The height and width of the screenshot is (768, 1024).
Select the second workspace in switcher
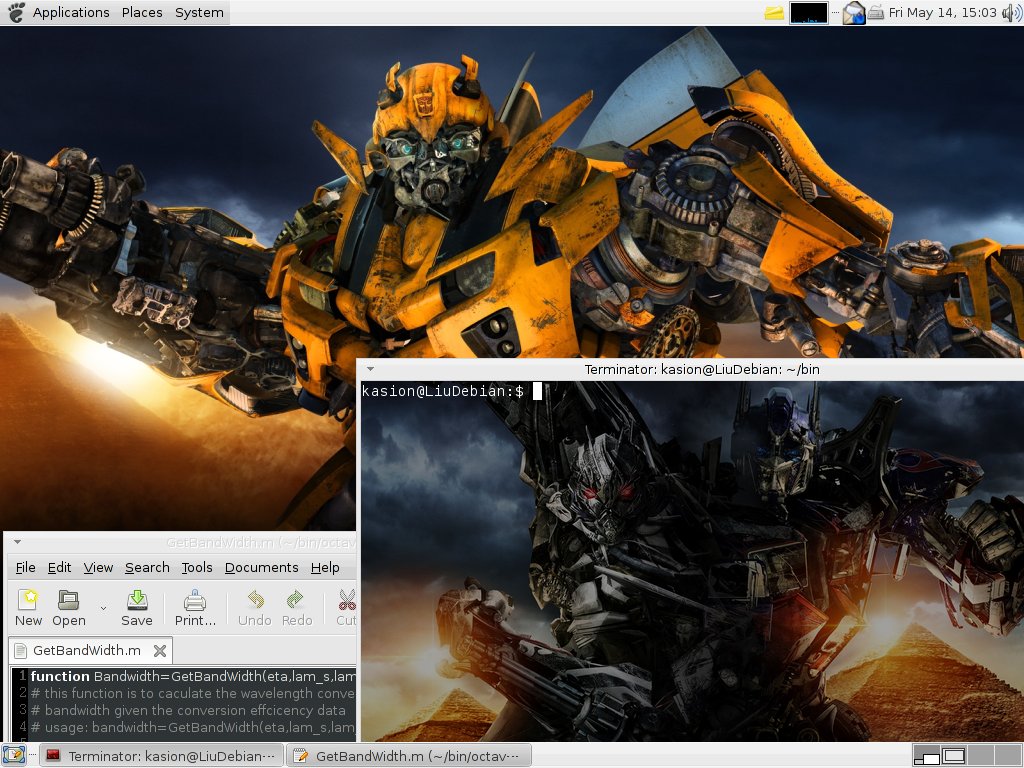953,756
